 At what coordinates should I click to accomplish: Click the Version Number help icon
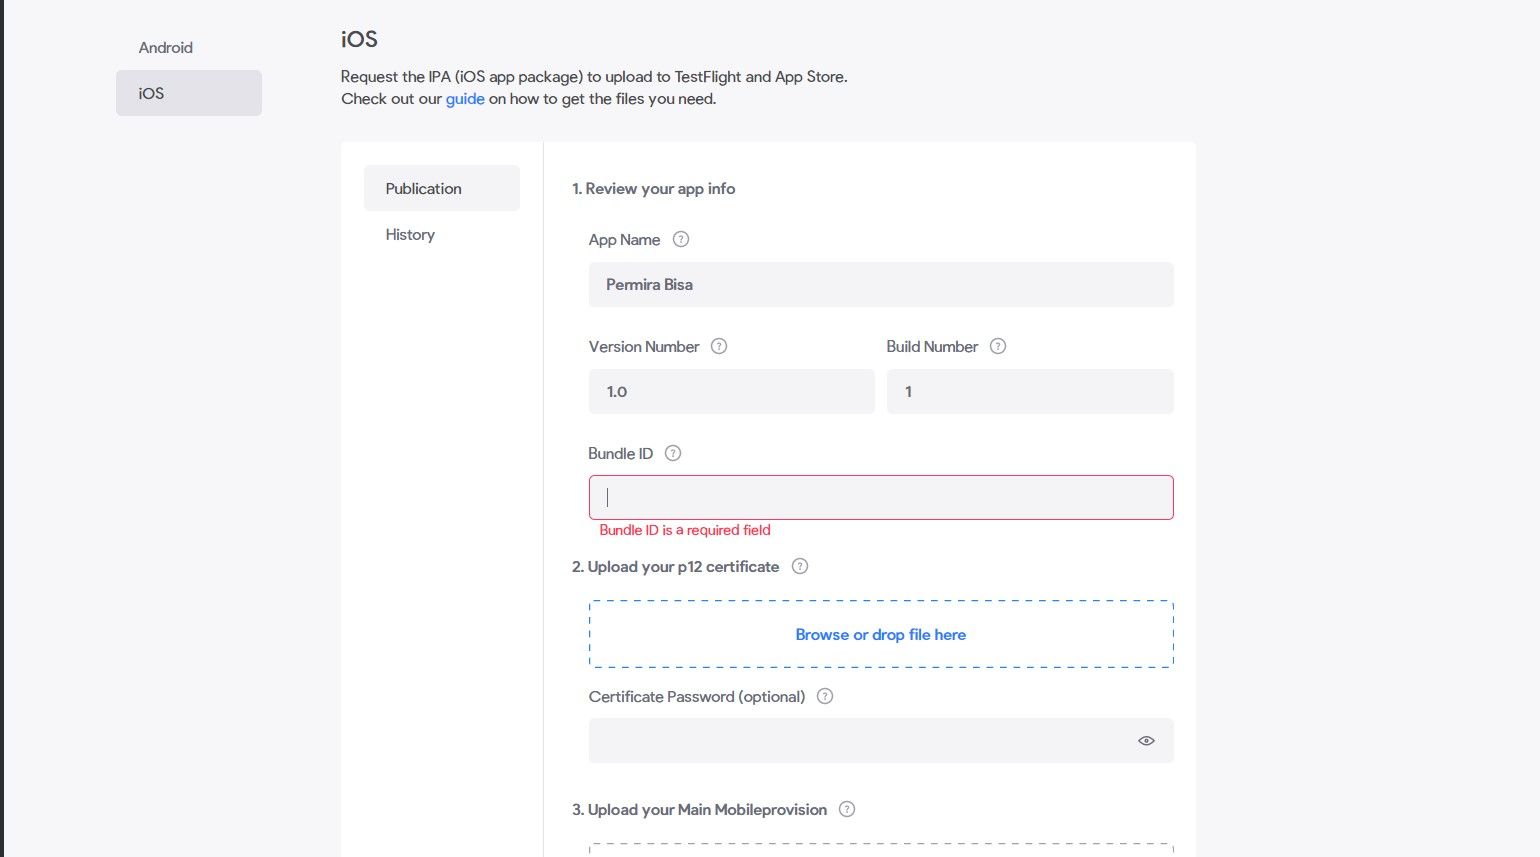click(719, 346)
